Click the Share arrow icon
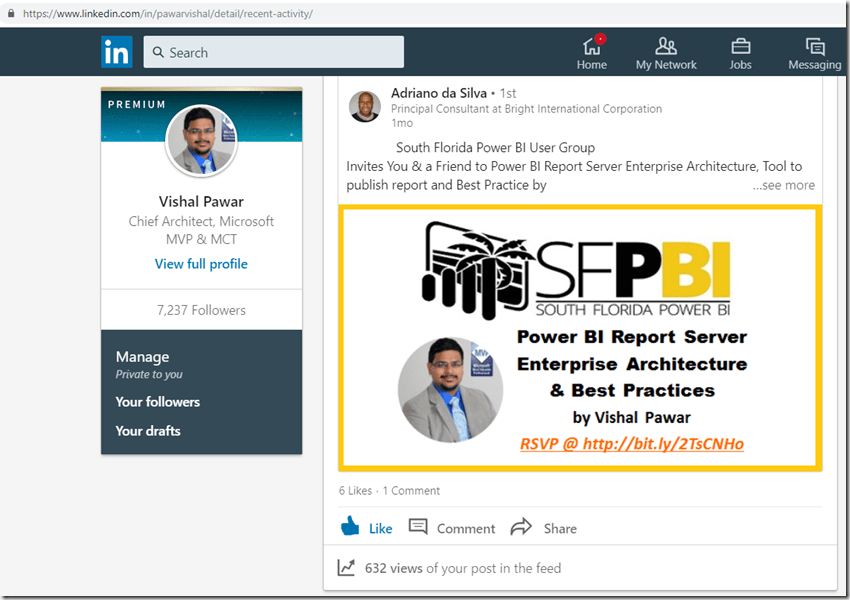This screenshot has width=850, height=600. [x=521, y=527]
